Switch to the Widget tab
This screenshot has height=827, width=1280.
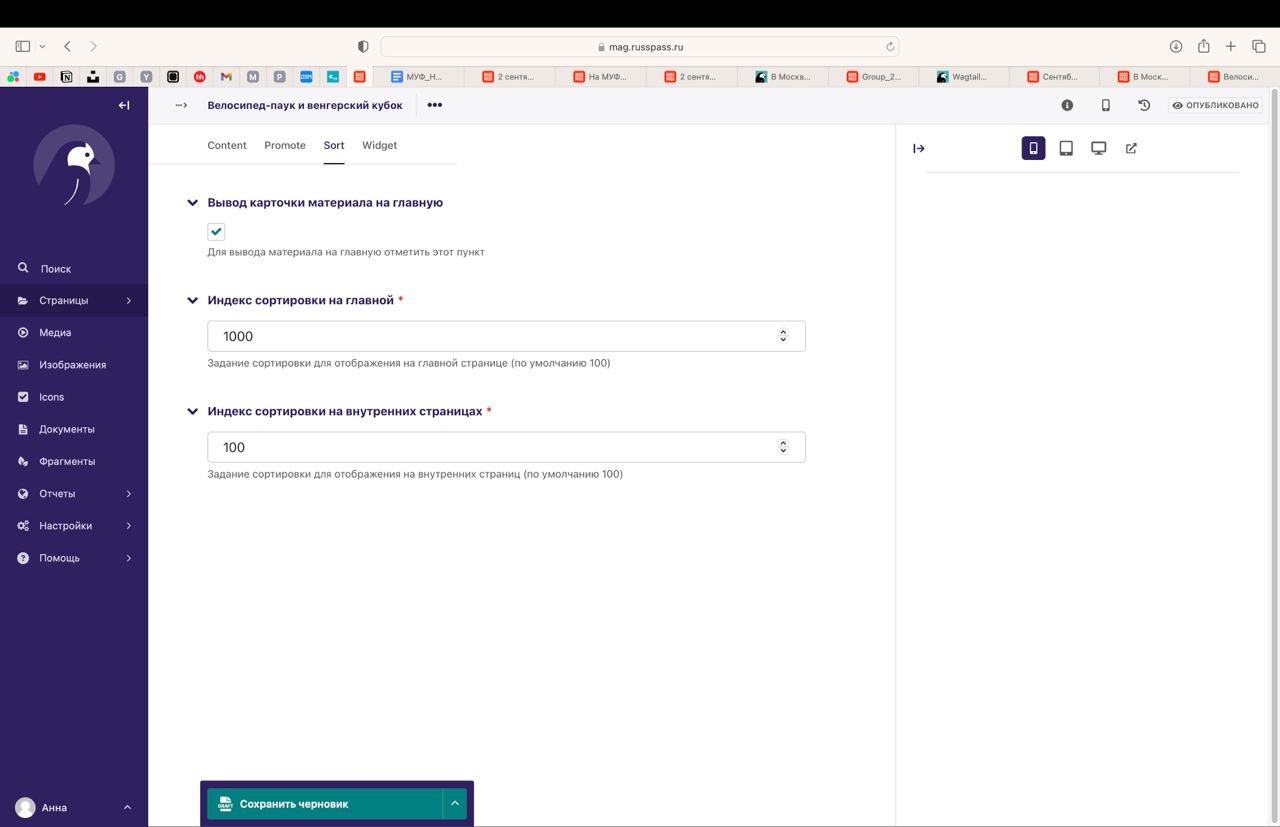[x=379, y=145]
